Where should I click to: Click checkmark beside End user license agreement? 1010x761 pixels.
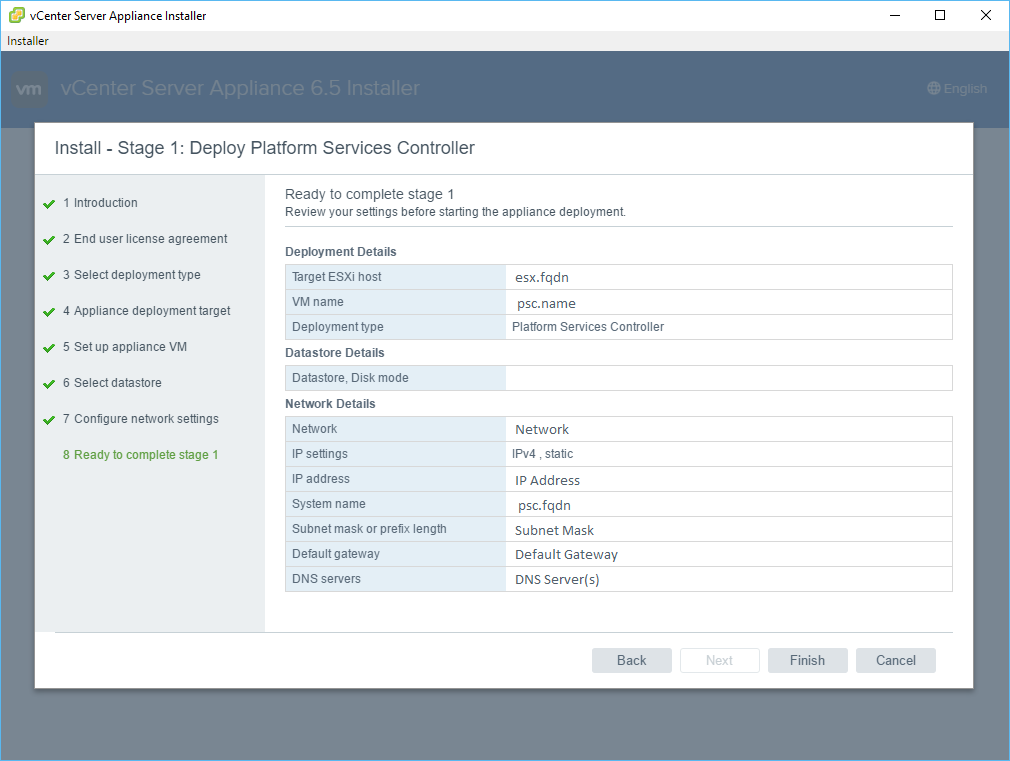pyautogui.click(x=49, y=240)
